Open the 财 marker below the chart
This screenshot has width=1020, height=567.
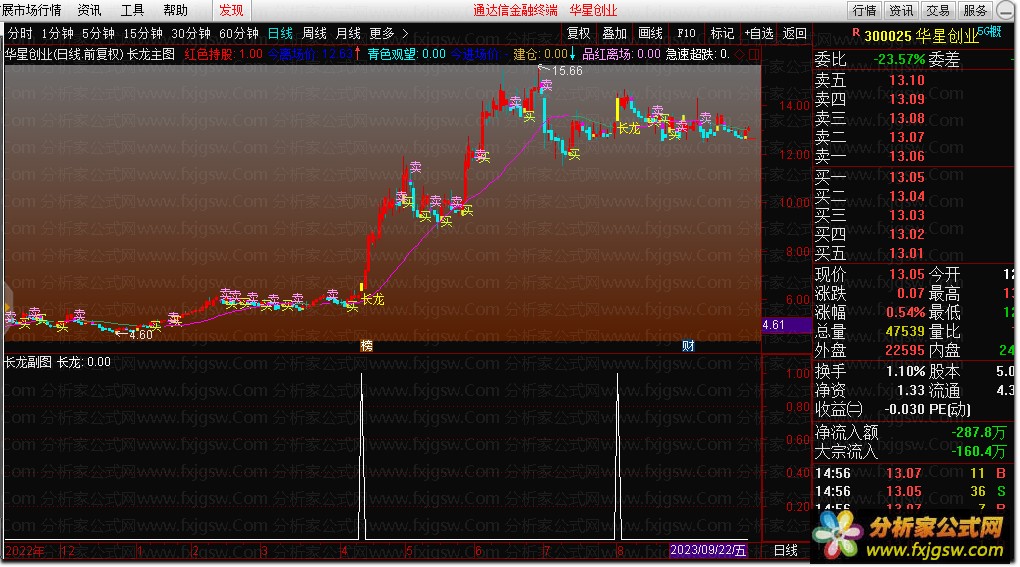click(x=688, y=346)
